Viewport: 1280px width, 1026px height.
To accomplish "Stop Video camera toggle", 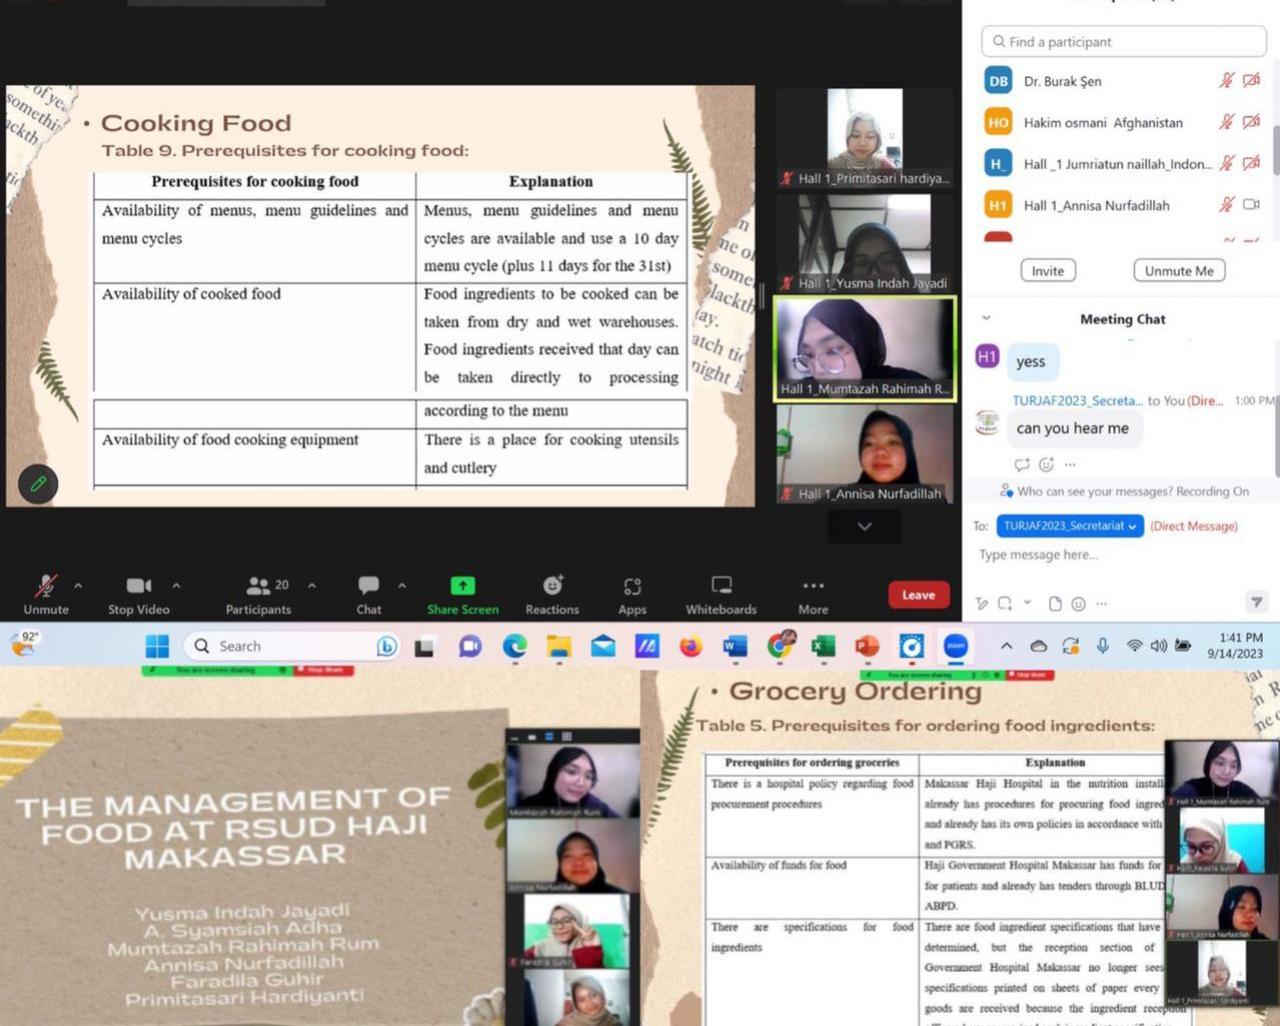I will (x=138, y=587).
